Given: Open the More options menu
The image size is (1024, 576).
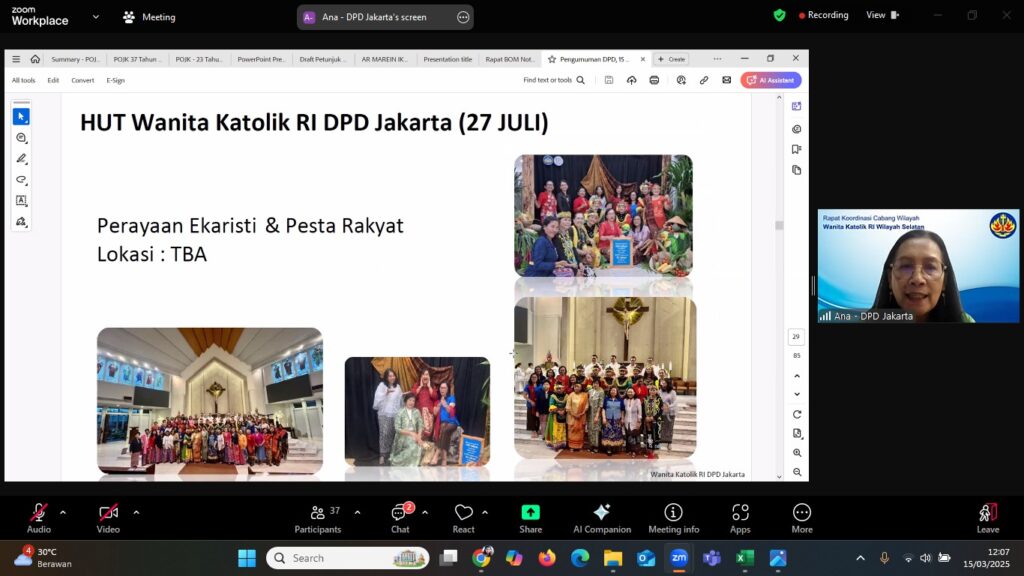Looking at the screenshot, I should pyautogui.click(x=801, y=517).
